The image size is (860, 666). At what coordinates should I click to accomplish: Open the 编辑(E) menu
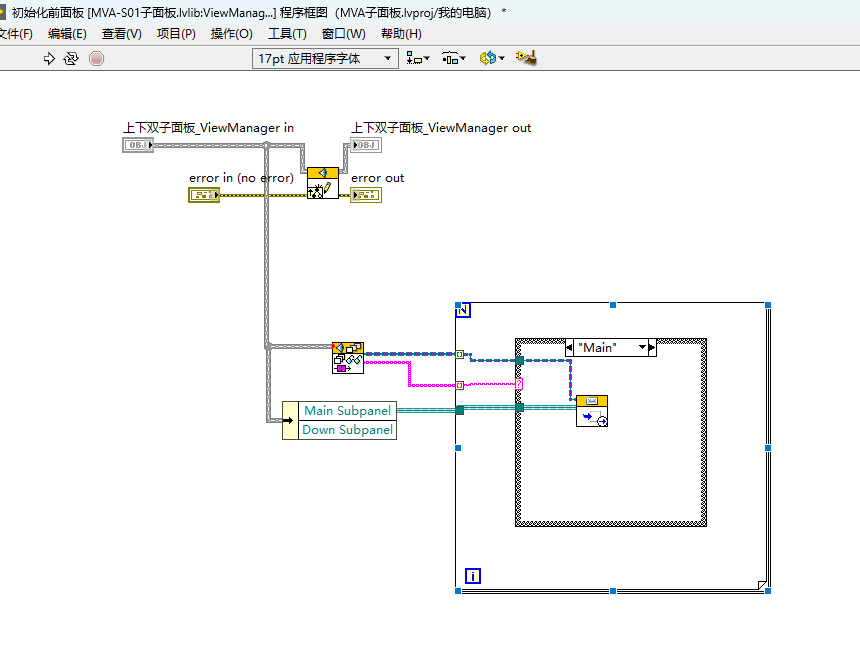67,34
